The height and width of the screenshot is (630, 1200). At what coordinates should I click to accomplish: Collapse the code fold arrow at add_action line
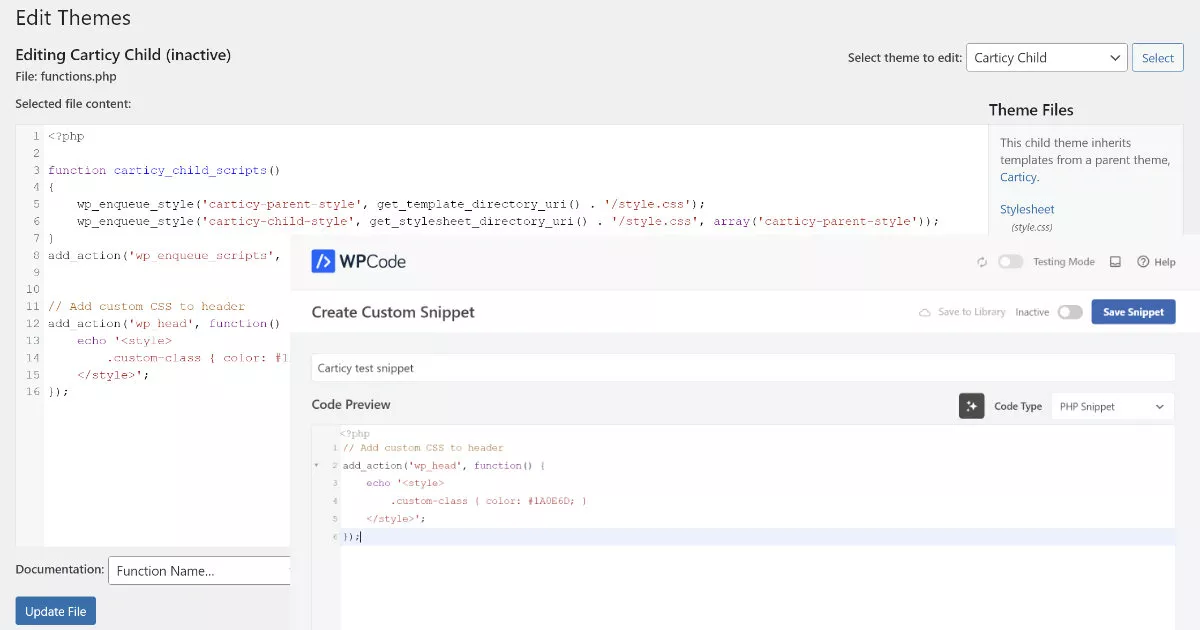317,466
